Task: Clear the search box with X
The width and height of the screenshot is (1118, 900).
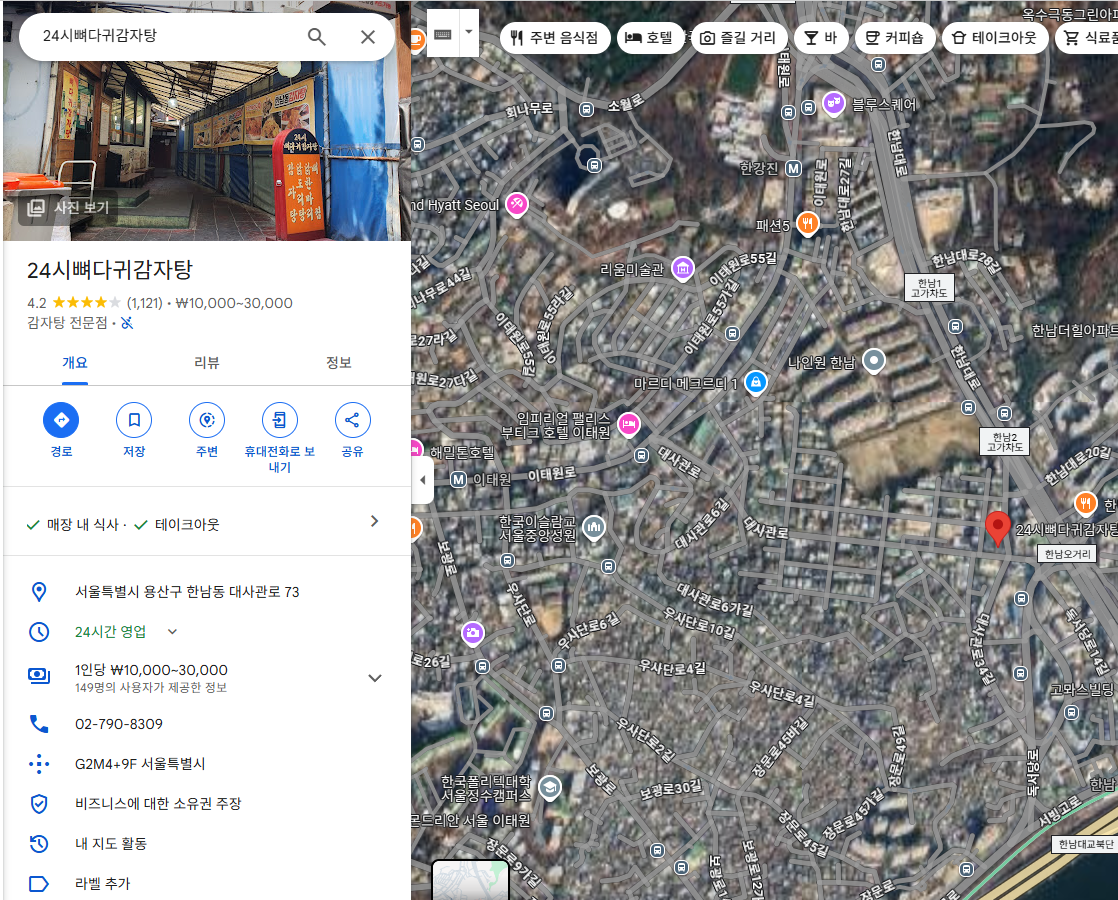Action: [368, 36]
